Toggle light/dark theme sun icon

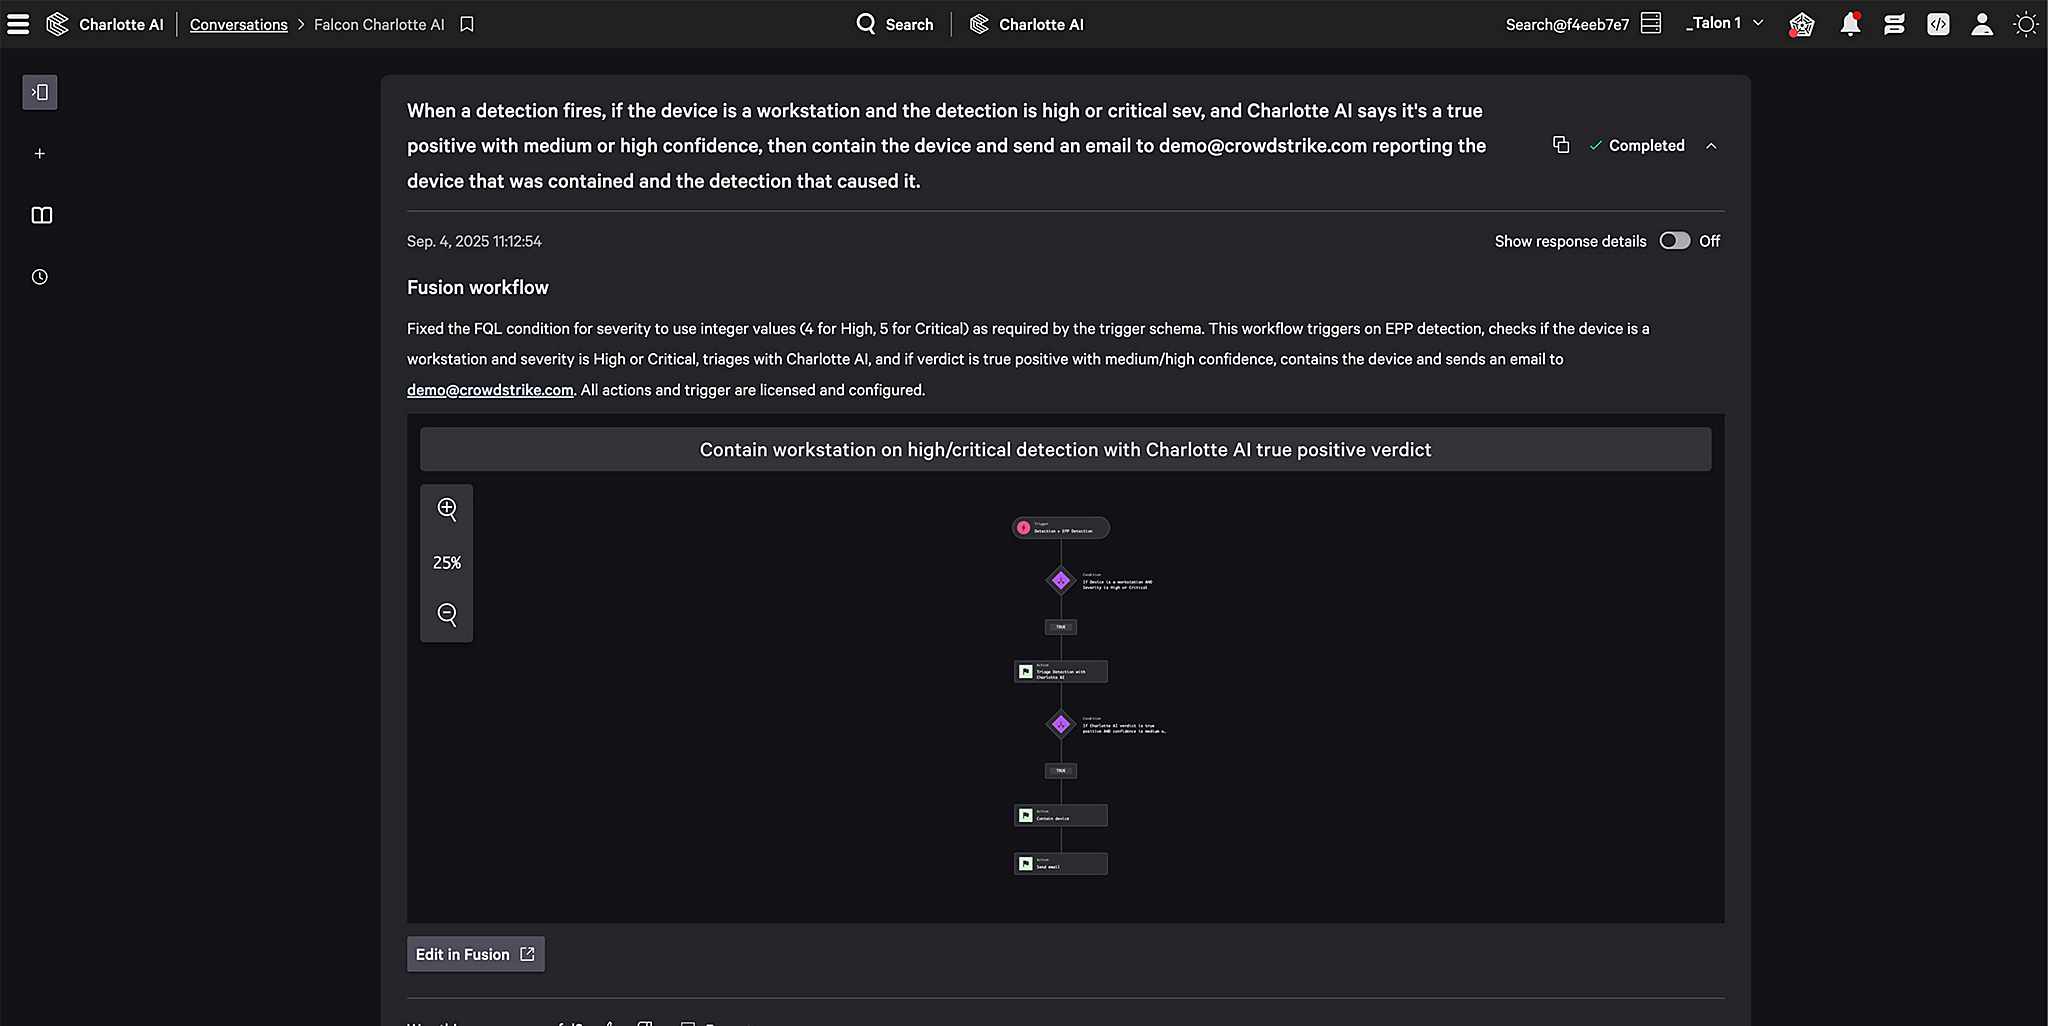pyautogui.click(x=2025, y=24)
